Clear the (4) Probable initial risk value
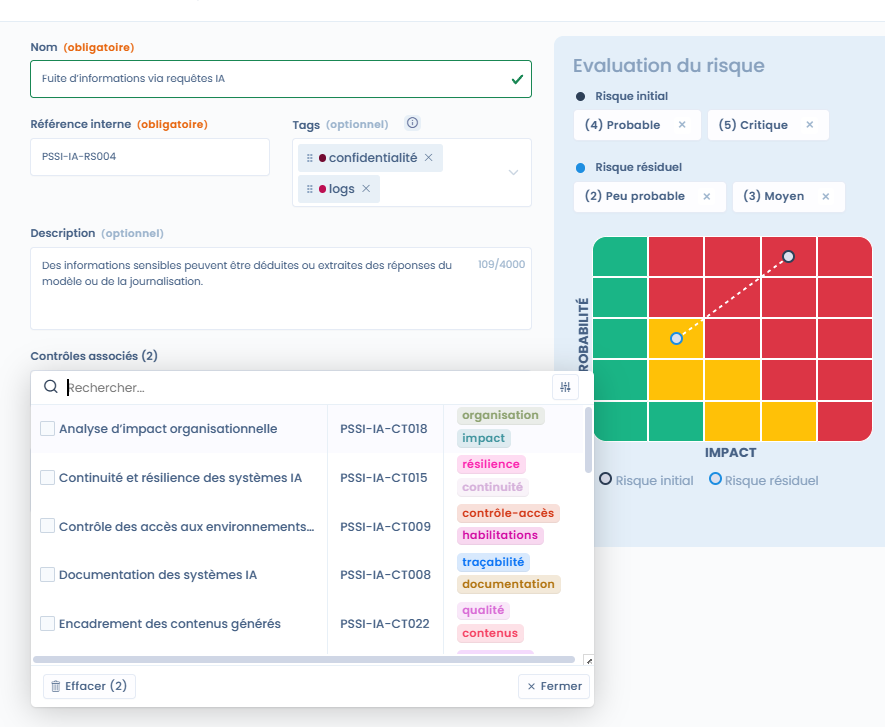 point(682,125)
